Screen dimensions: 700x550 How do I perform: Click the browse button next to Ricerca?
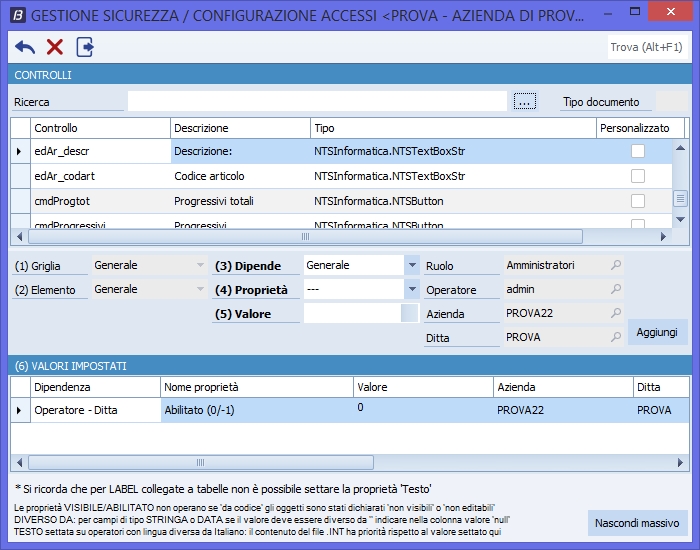tap(526, 101)
